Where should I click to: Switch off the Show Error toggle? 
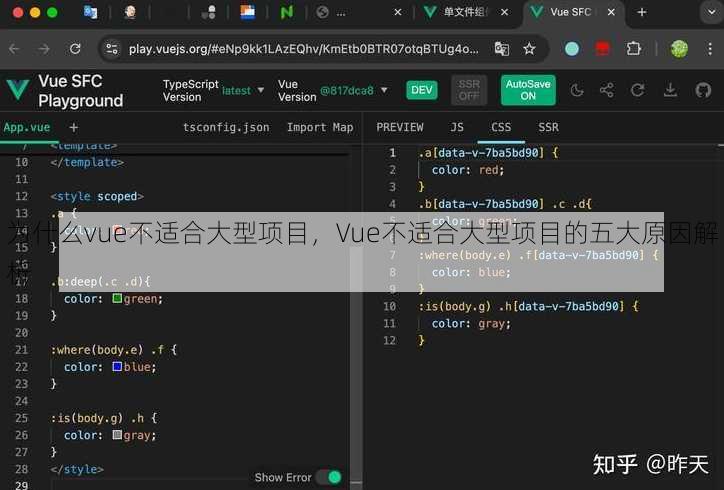pos(329,477)
